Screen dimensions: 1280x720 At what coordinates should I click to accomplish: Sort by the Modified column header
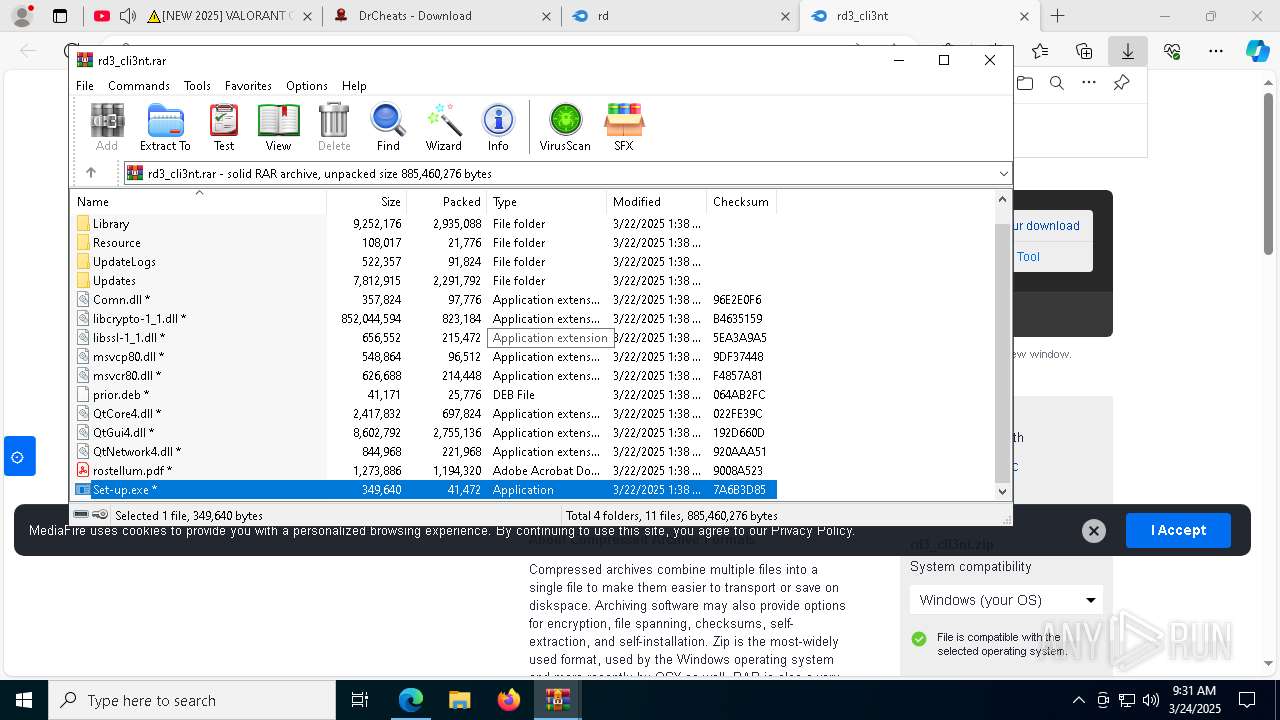656,202
